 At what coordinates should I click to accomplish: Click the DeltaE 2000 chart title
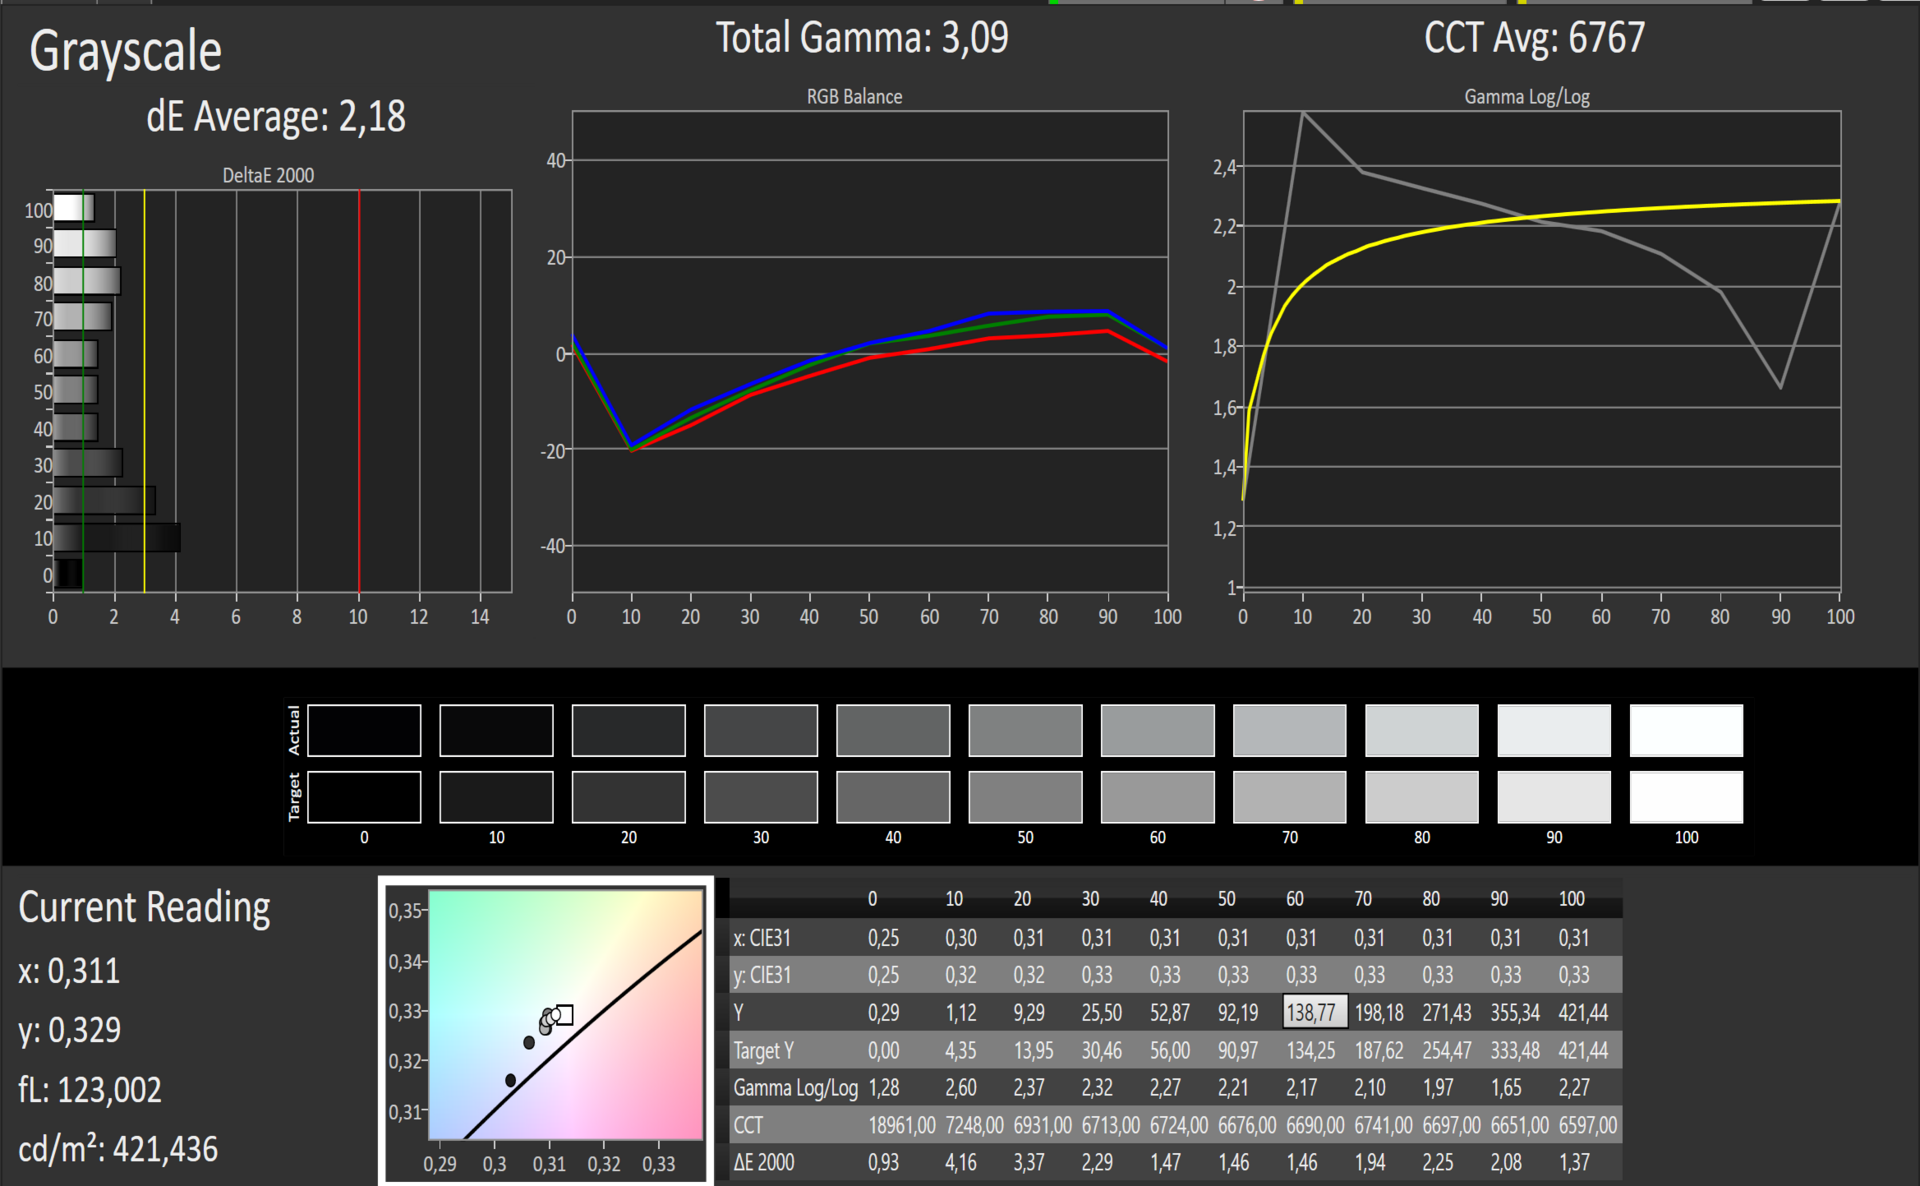coord(267,175)
